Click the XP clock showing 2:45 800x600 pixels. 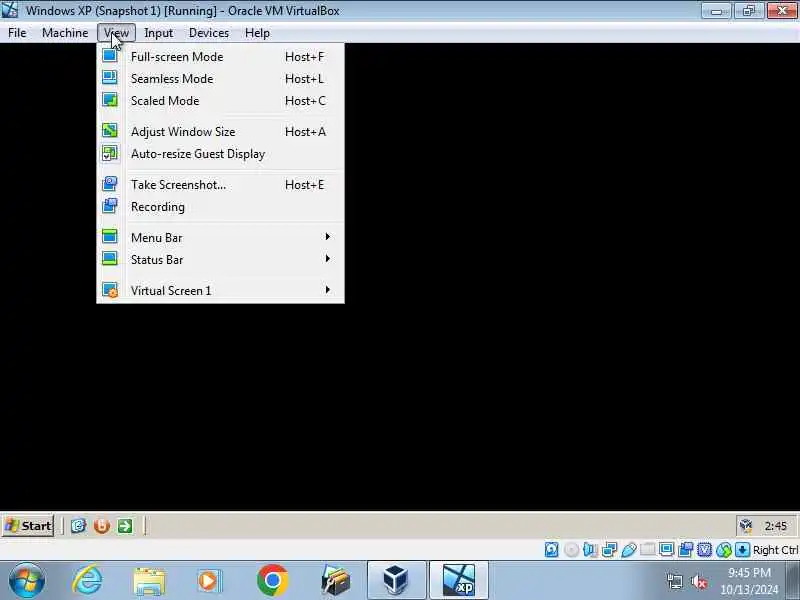(x=776, y=526)
